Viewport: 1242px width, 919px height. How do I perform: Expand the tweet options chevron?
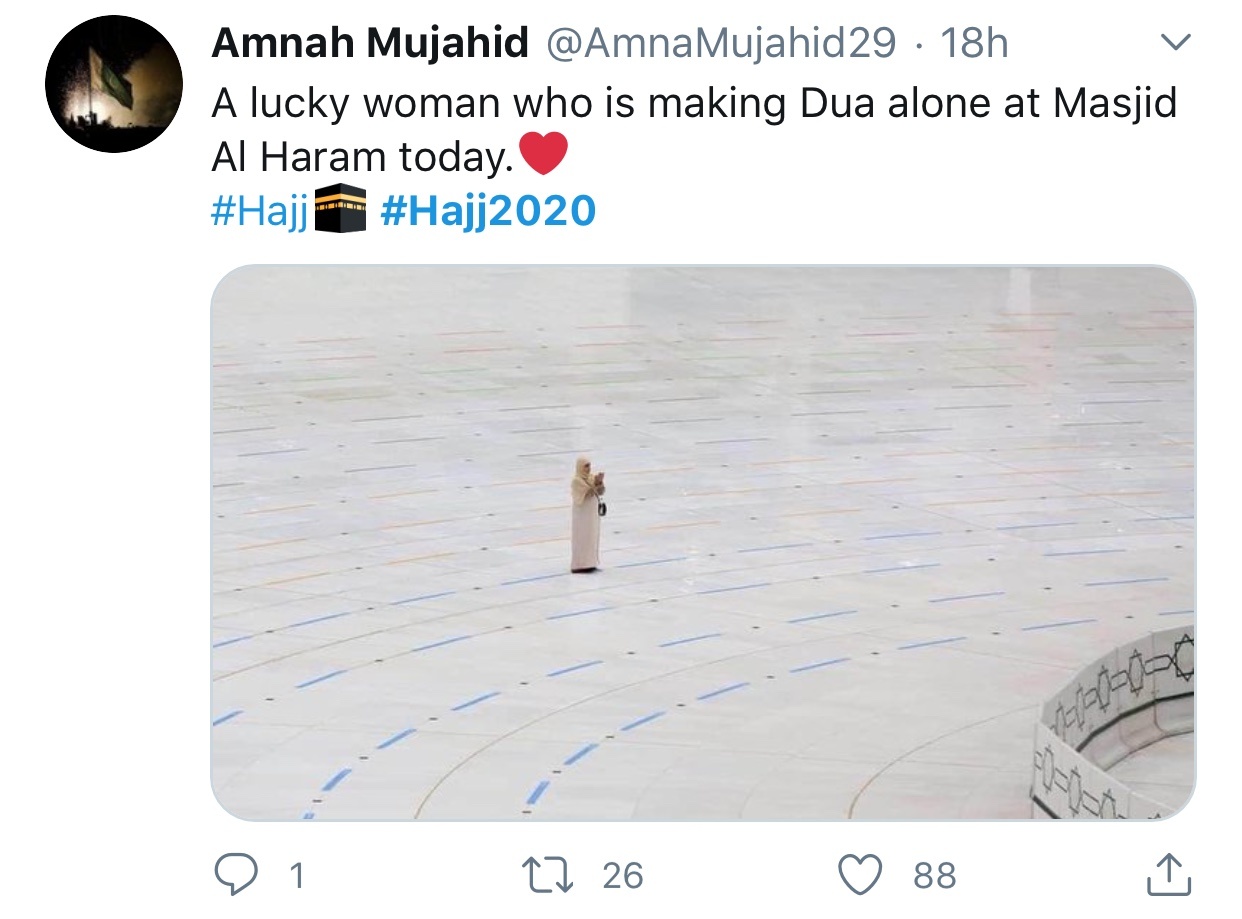coord(1175,43)
